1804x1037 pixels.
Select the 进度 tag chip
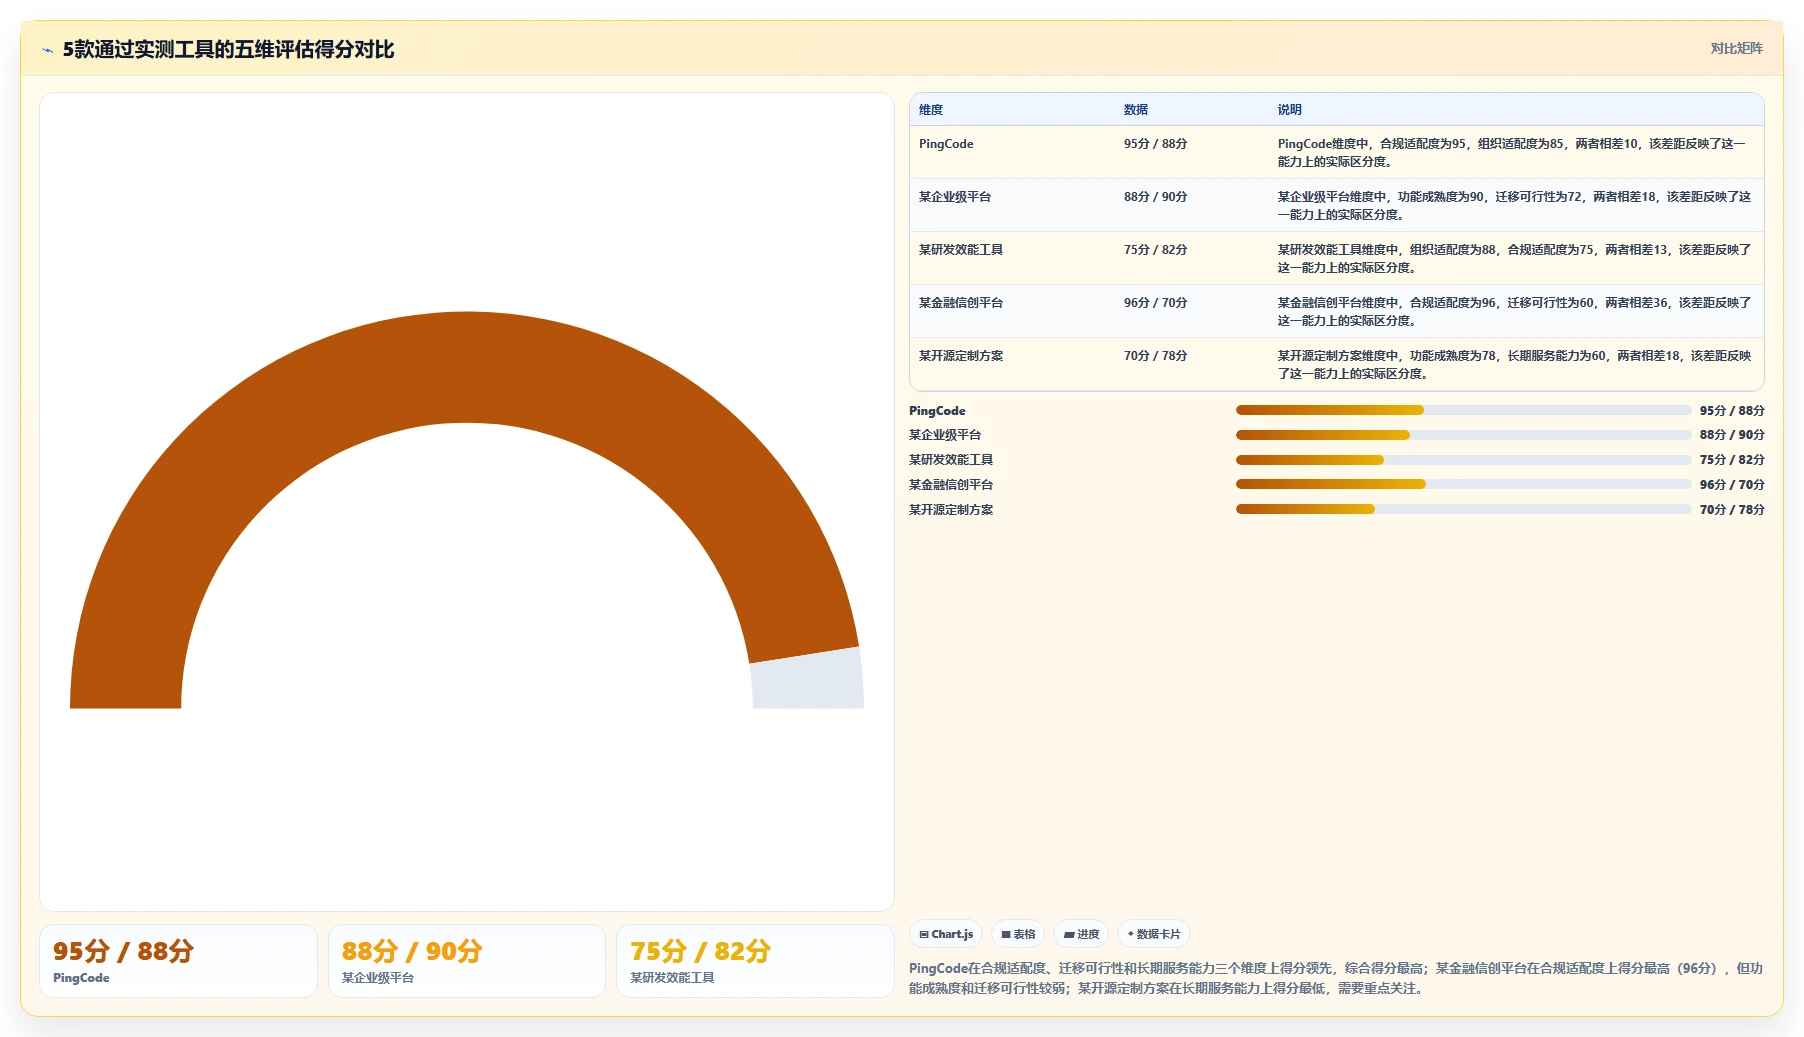[x=1081, y=934]
